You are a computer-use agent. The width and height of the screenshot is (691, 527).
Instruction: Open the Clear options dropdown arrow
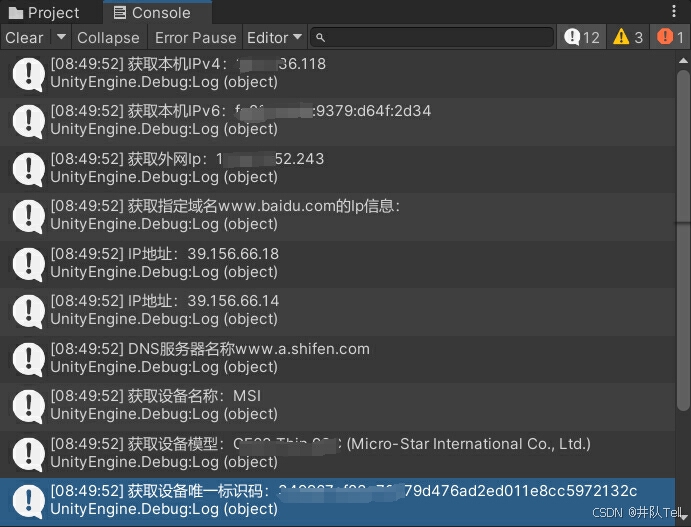coord(61,37)
